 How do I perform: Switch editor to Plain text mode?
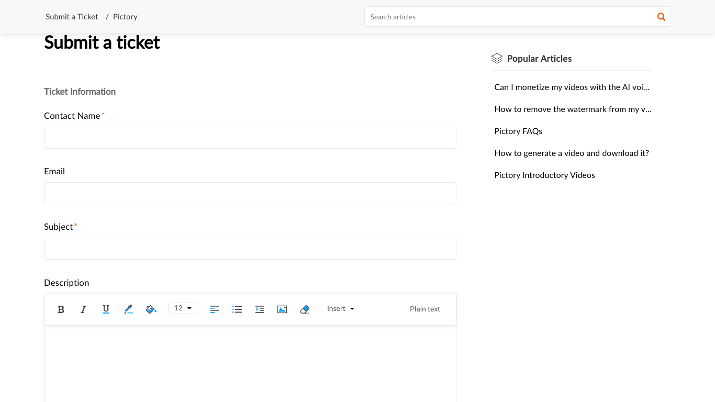coord(425,309)
